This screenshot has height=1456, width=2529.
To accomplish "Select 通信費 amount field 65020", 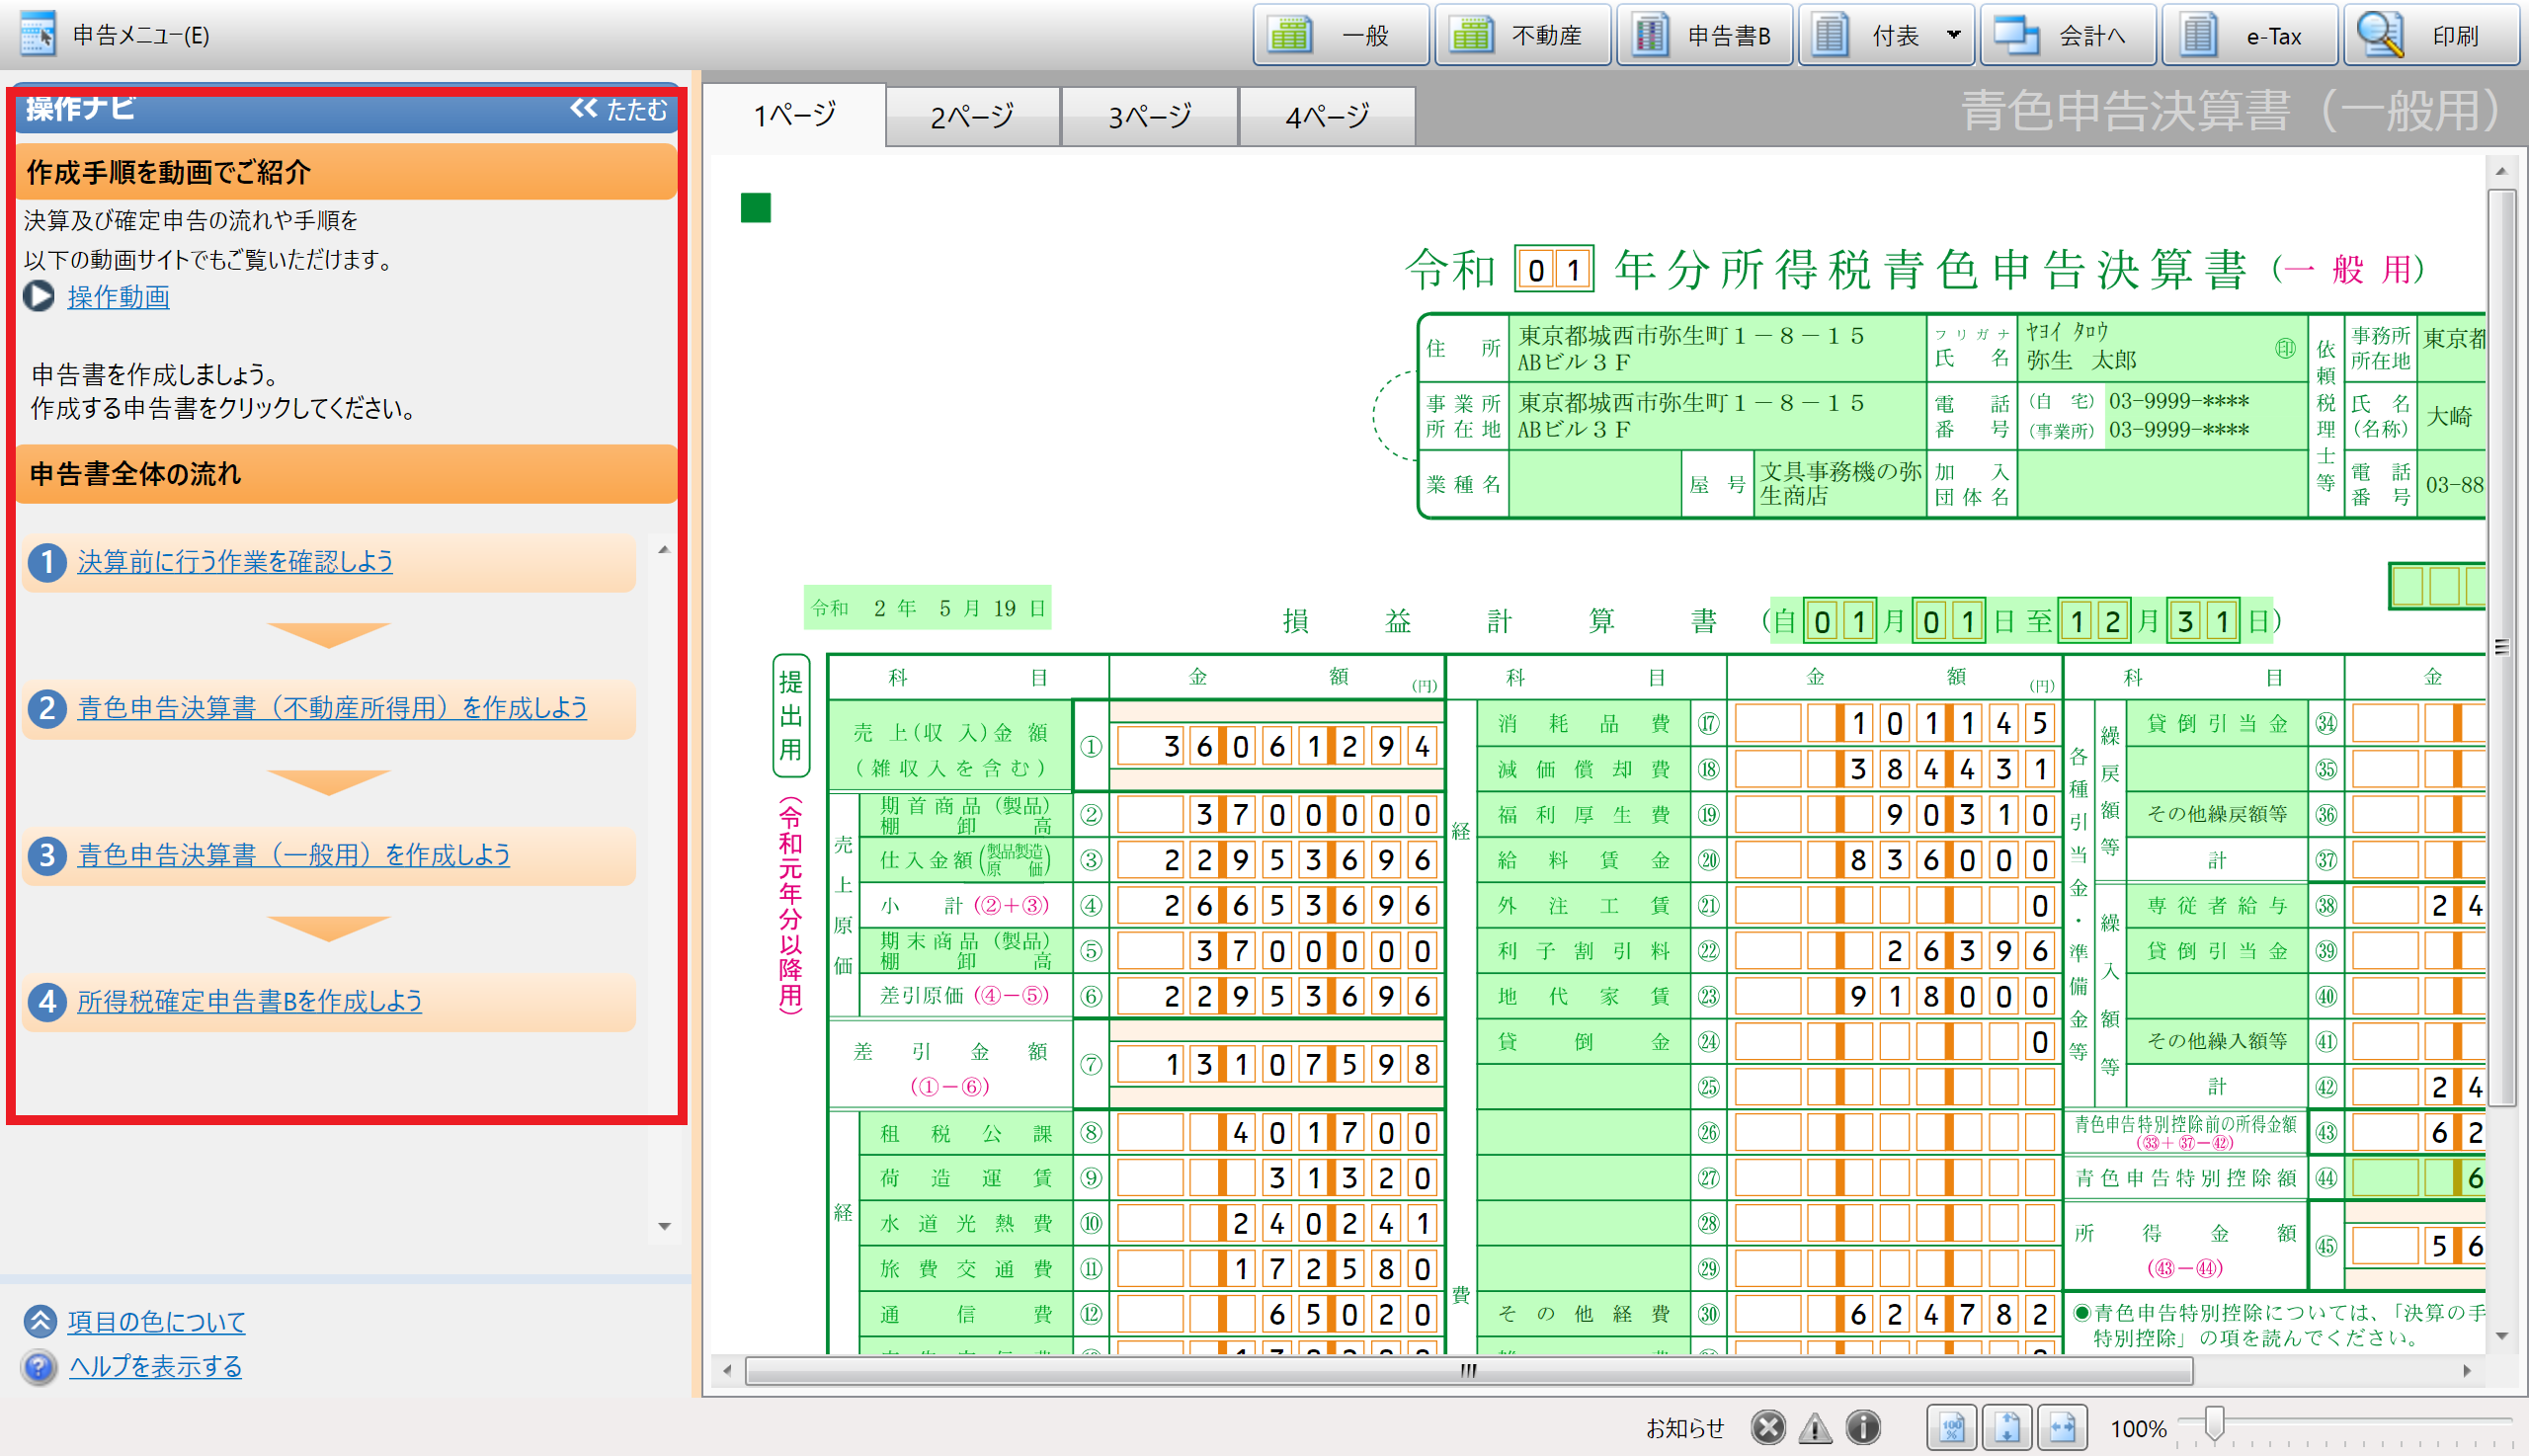I will 1278,1314.
